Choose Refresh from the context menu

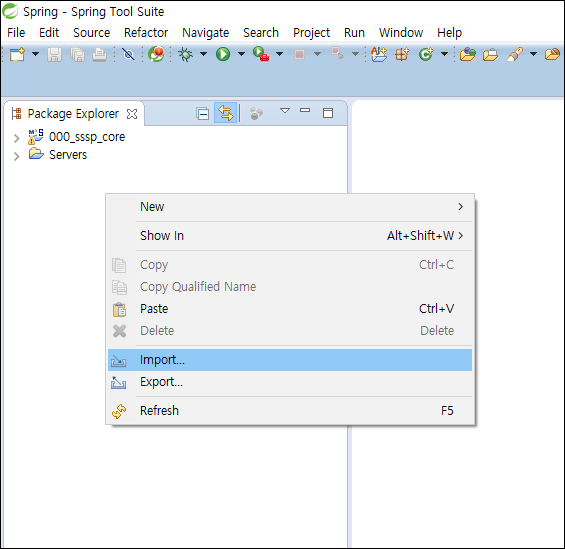point(290,411)
